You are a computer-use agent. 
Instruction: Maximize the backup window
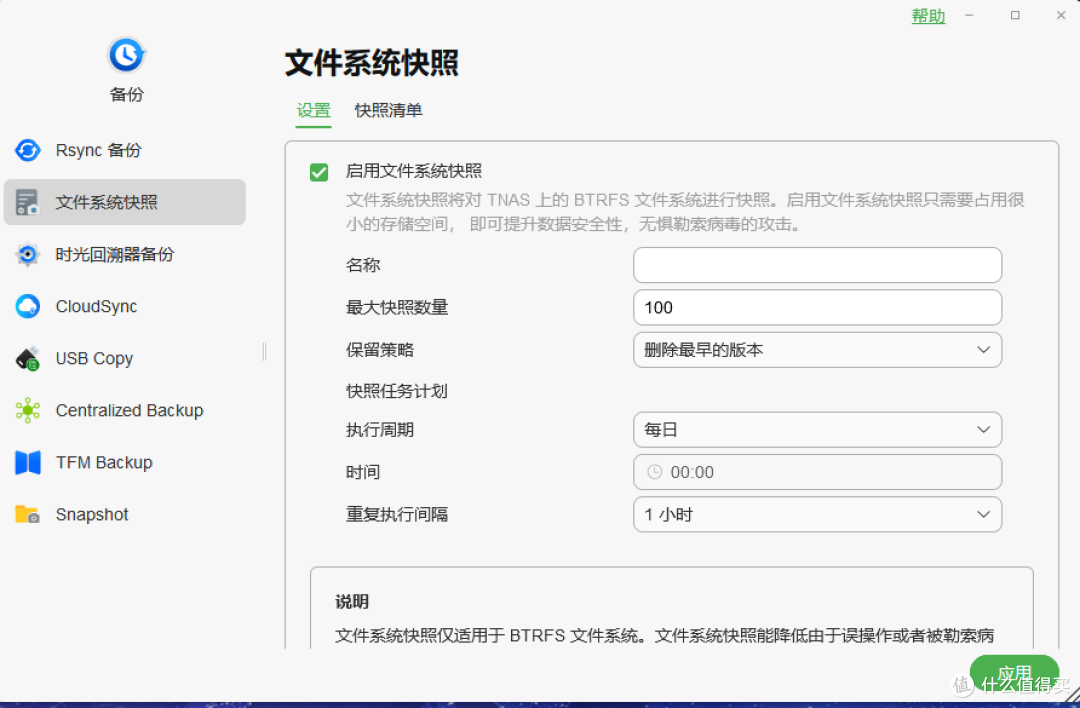pyautogui.click(x=1015, y=15)
